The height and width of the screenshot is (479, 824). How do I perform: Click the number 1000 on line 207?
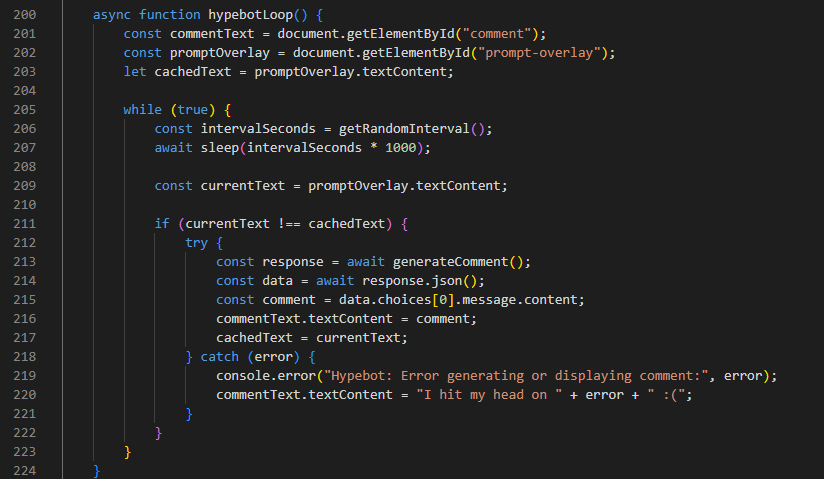(400, 148)
